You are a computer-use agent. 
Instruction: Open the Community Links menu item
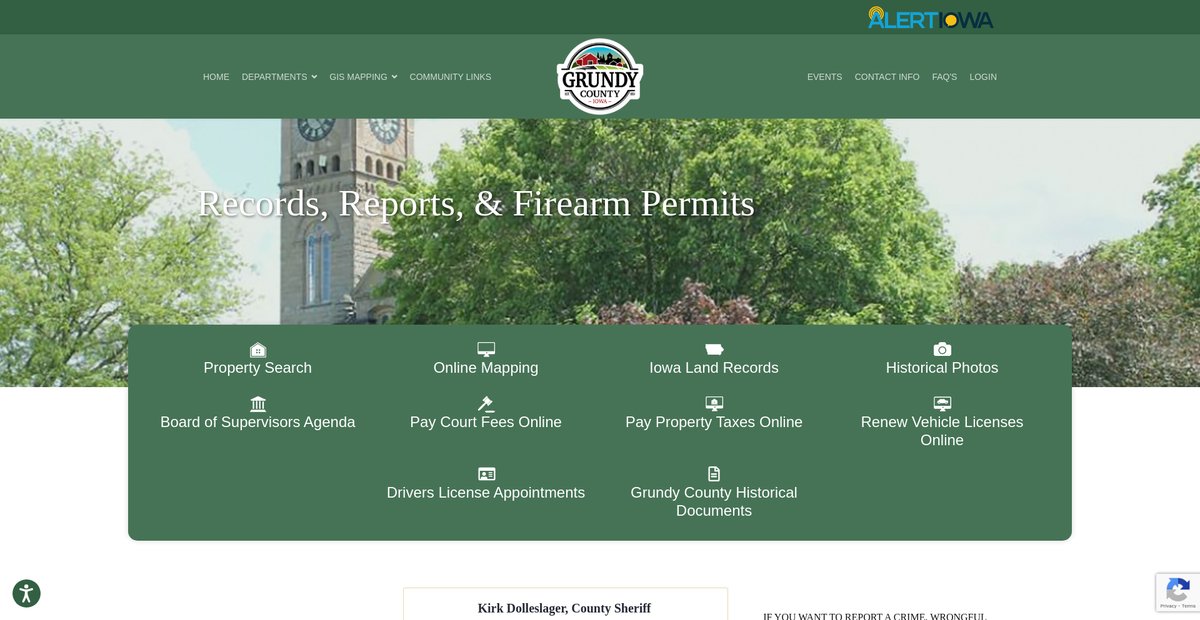450,77
